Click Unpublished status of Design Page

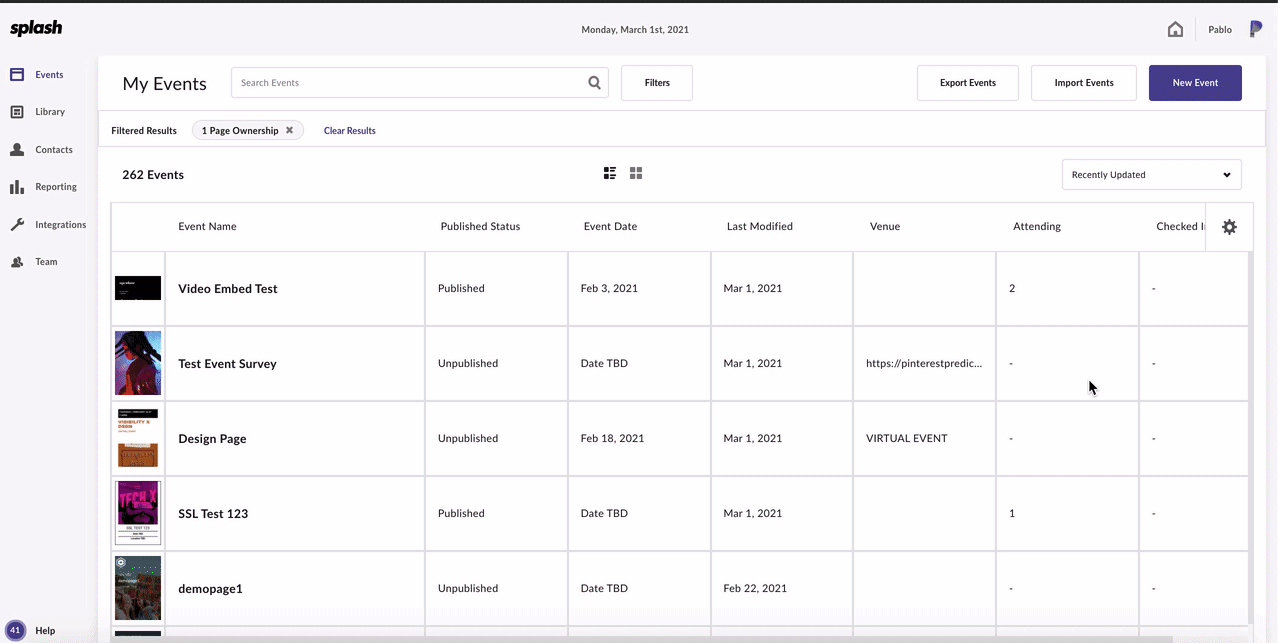(468, 439)
